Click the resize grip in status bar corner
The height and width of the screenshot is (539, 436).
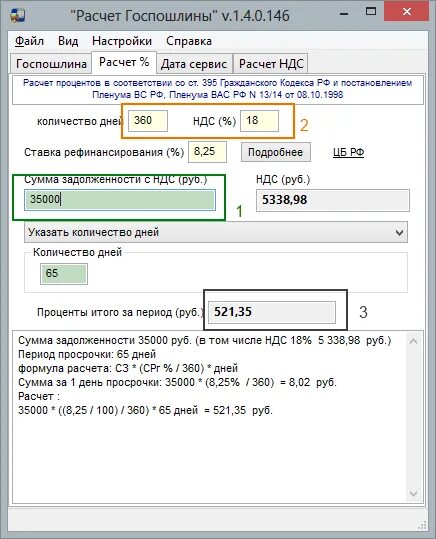422,525
